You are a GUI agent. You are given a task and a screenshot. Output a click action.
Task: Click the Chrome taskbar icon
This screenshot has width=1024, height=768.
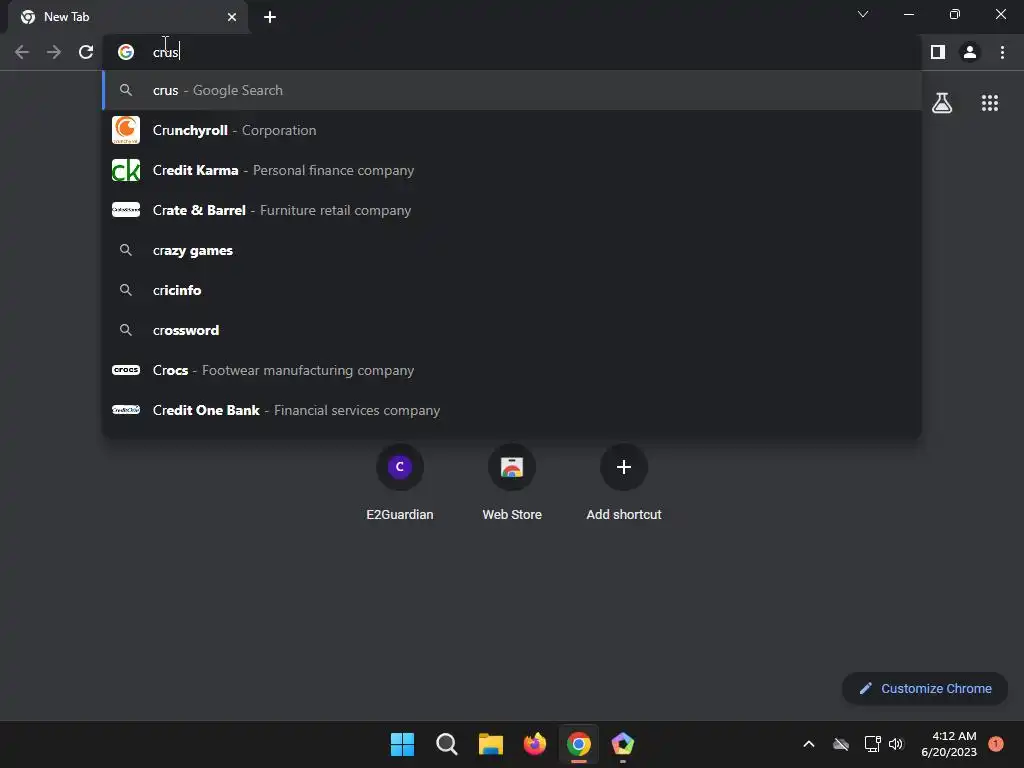(x=579, y=744)
